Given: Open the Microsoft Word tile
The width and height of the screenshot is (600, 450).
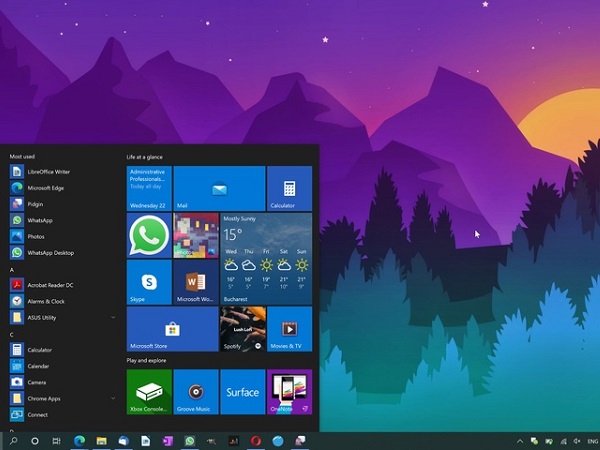Looking at the screenshot, I should 196,282.
